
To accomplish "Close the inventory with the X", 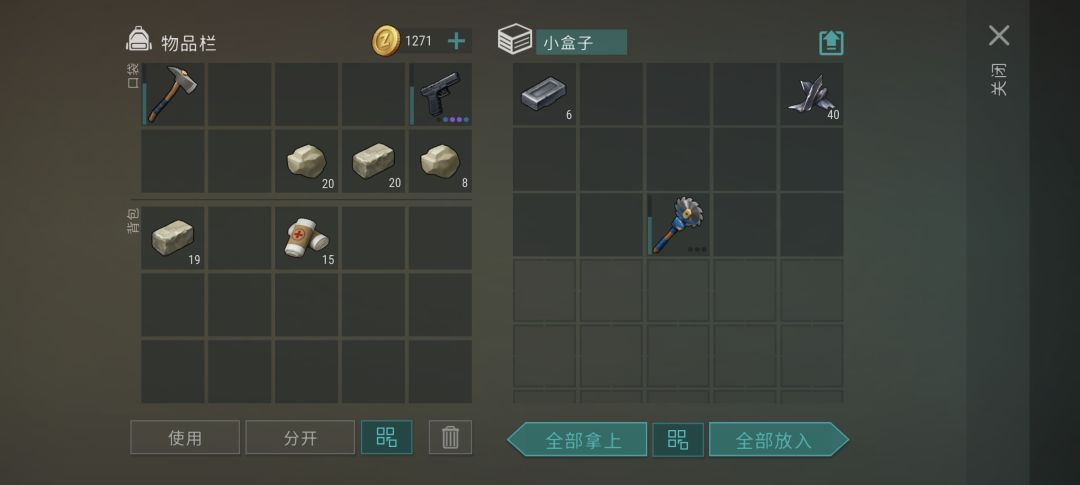I will click(x=999, y=36).
